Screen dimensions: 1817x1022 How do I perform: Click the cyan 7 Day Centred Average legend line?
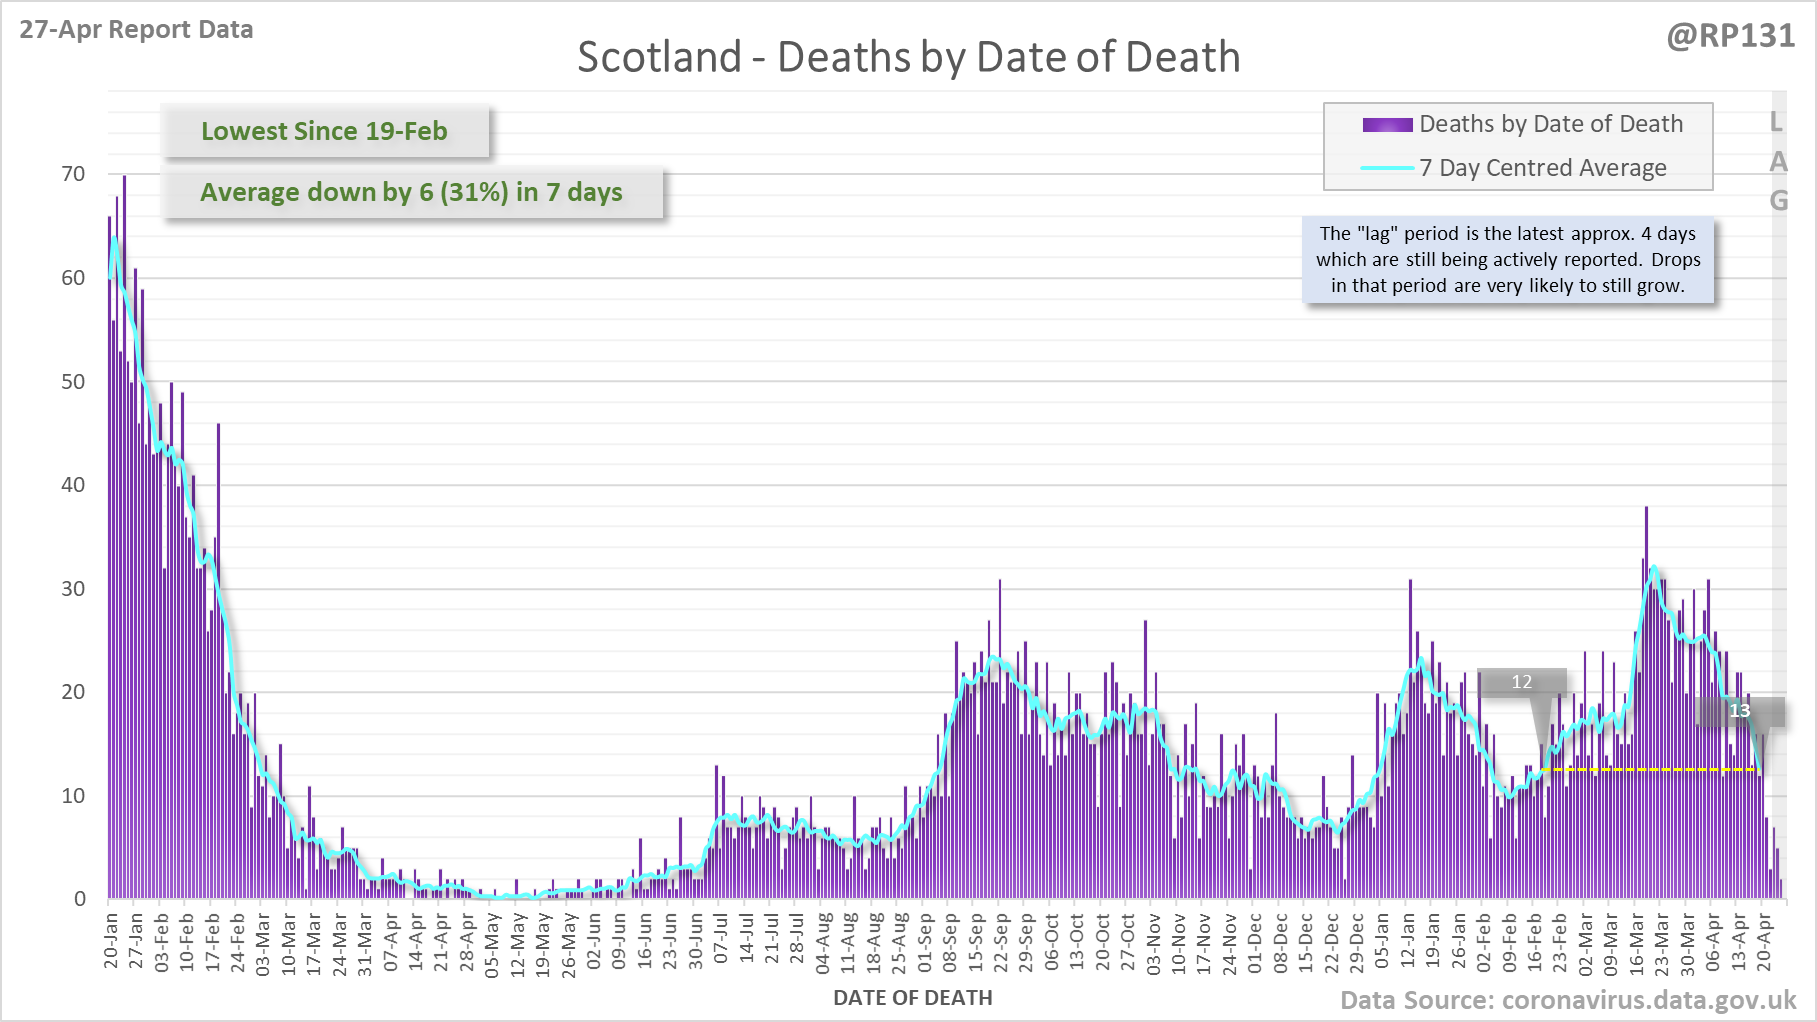(x=1387, y=168)
